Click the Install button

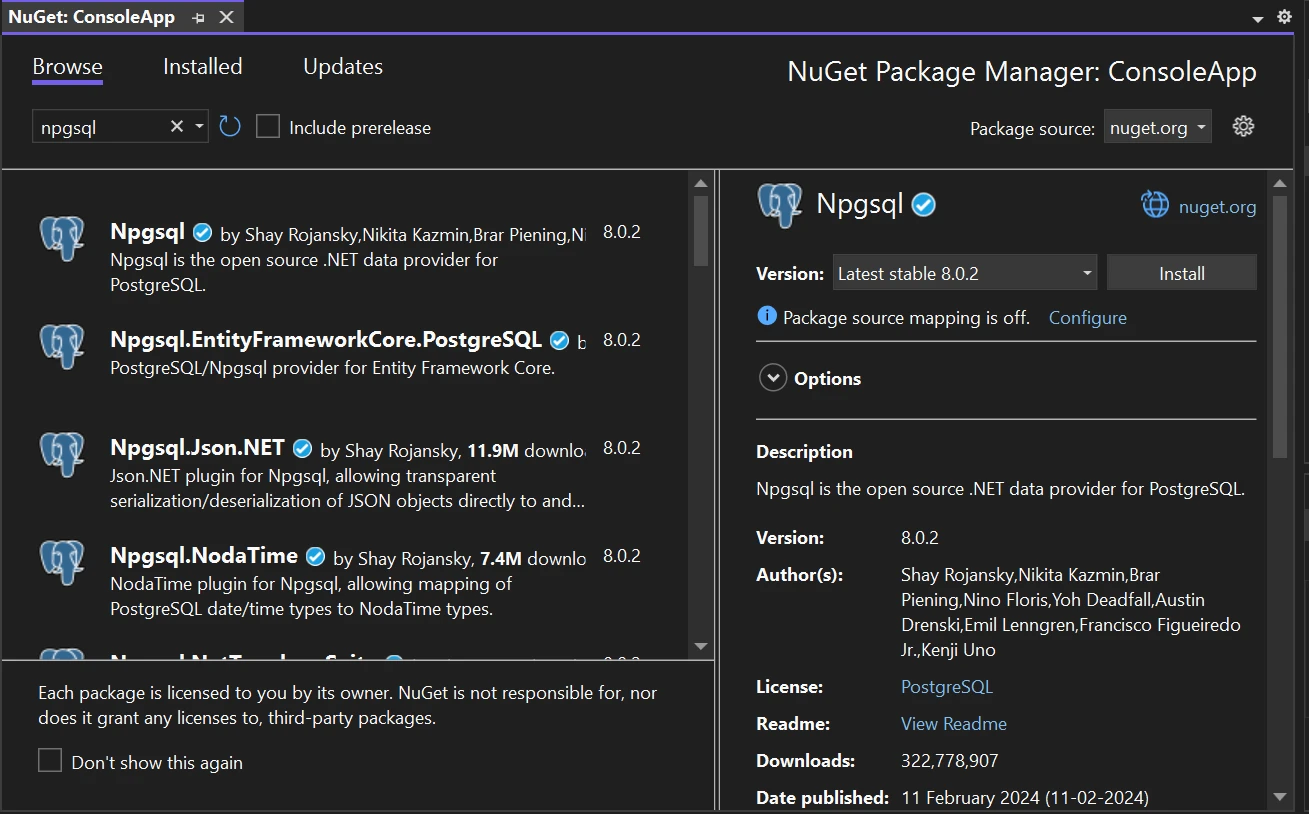(x=1181, y=273)
